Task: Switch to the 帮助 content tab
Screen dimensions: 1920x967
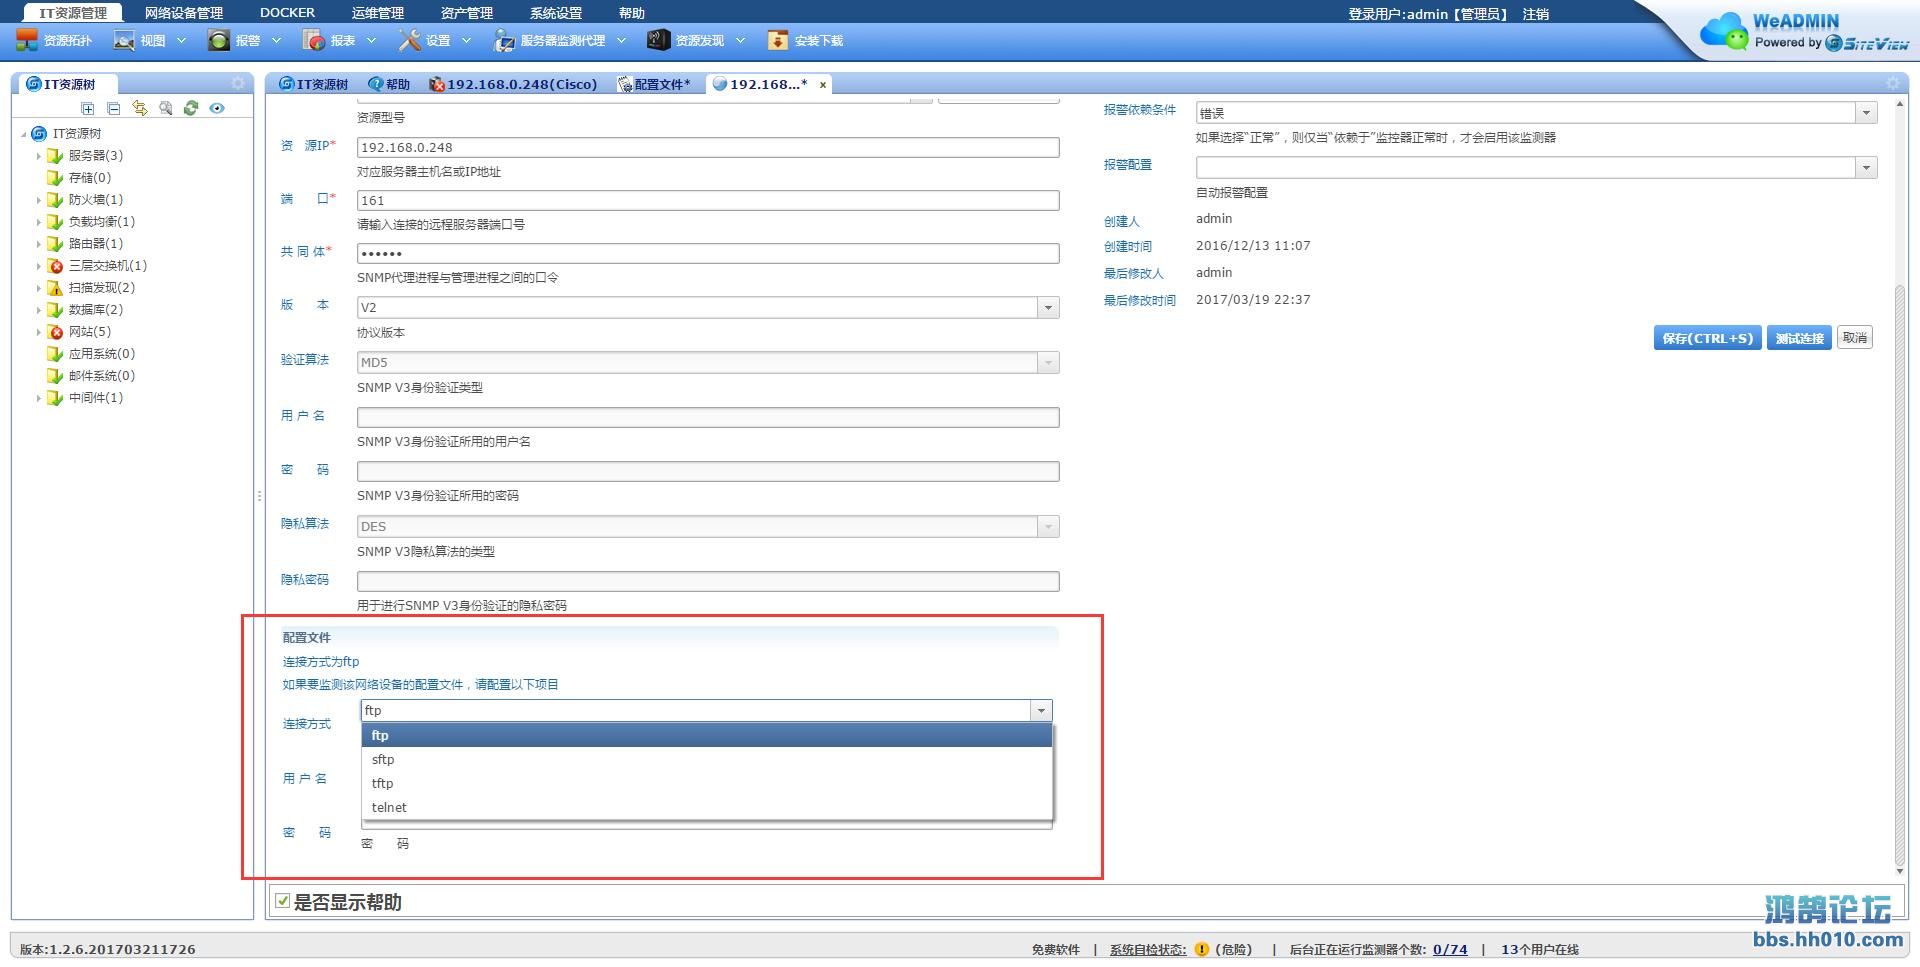Action: tap(390, 84)
